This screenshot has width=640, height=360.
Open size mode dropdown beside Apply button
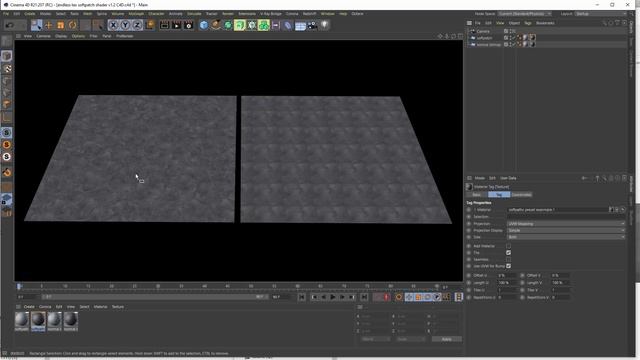411,339
